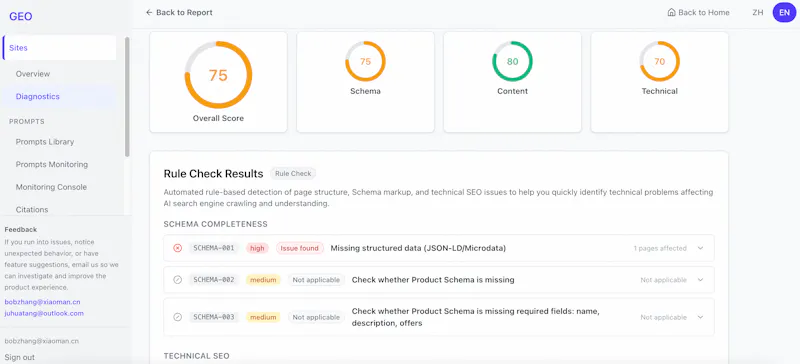Click the sidebar vertical scrollbar
800x364 pixels.
(127, 97)
